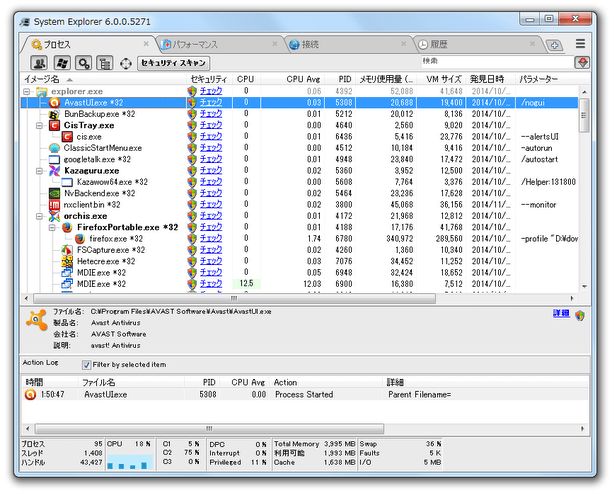The height and width of the screenshot is (493, 612).
Task: Click チェック link for BunBackup.exe row
Action: click(x=211, y=114)
